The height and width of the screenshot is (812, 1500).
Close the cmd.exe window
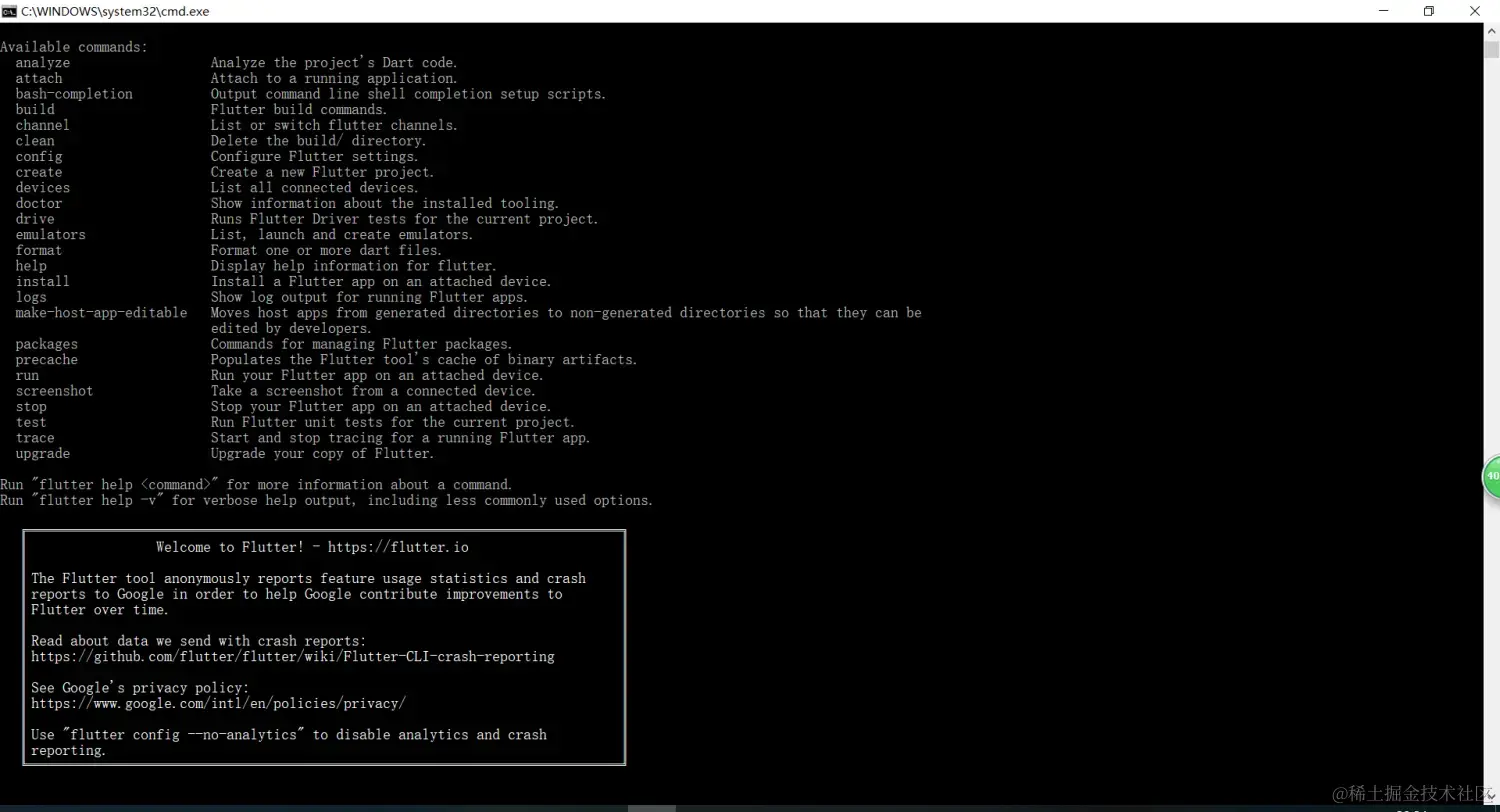click(1475, 11)
